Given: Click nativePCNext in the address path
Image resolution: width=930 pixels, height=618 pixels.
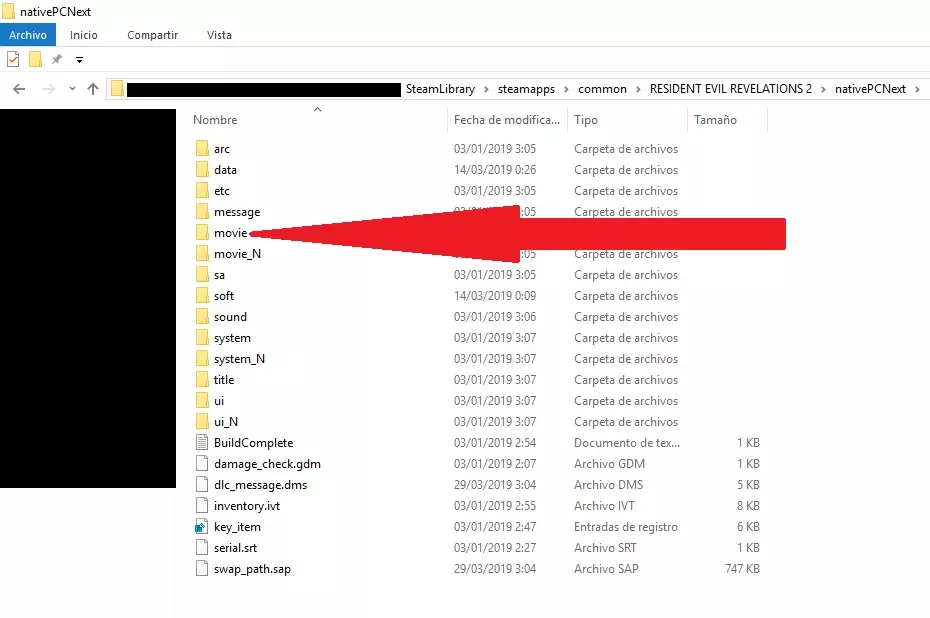Looking at the screenshot, I should tap(870, 89).
